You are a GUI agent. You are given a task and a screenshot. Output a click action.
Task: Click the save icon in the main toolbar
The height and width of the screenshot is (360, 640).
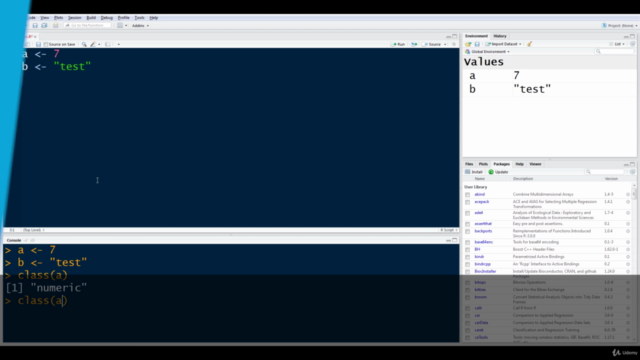35,25
